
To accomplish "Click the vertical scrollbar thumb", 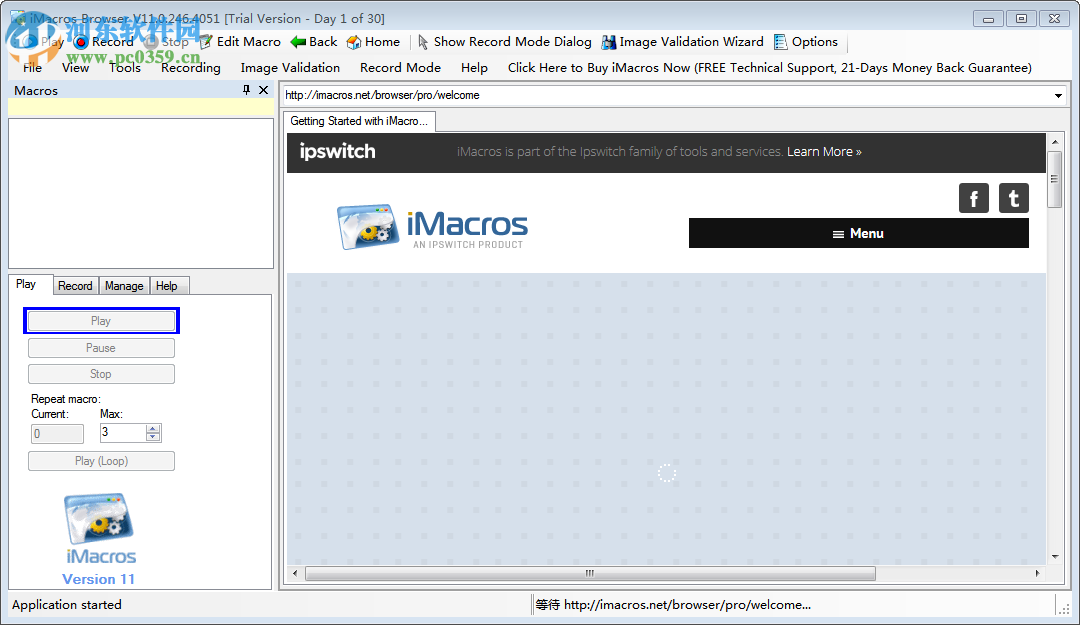I will (1055, 179).
